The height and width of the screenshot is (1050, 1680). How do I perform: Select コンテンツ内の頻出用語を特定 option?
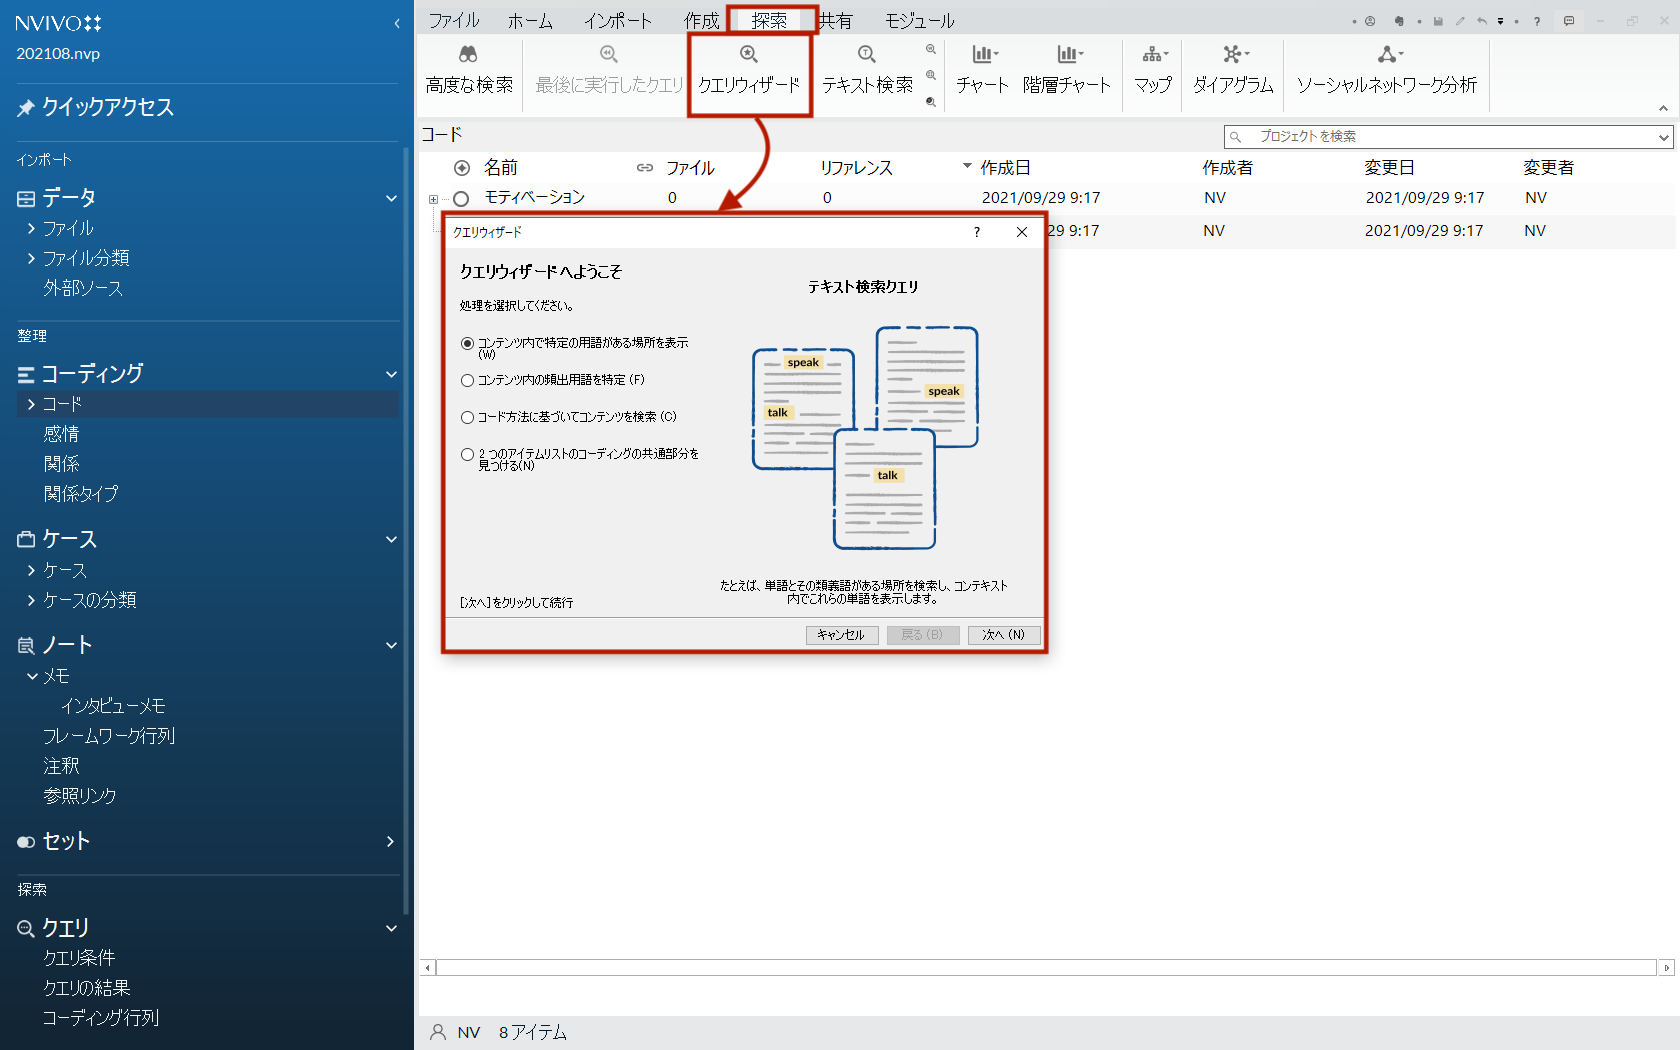coord(467,380)
